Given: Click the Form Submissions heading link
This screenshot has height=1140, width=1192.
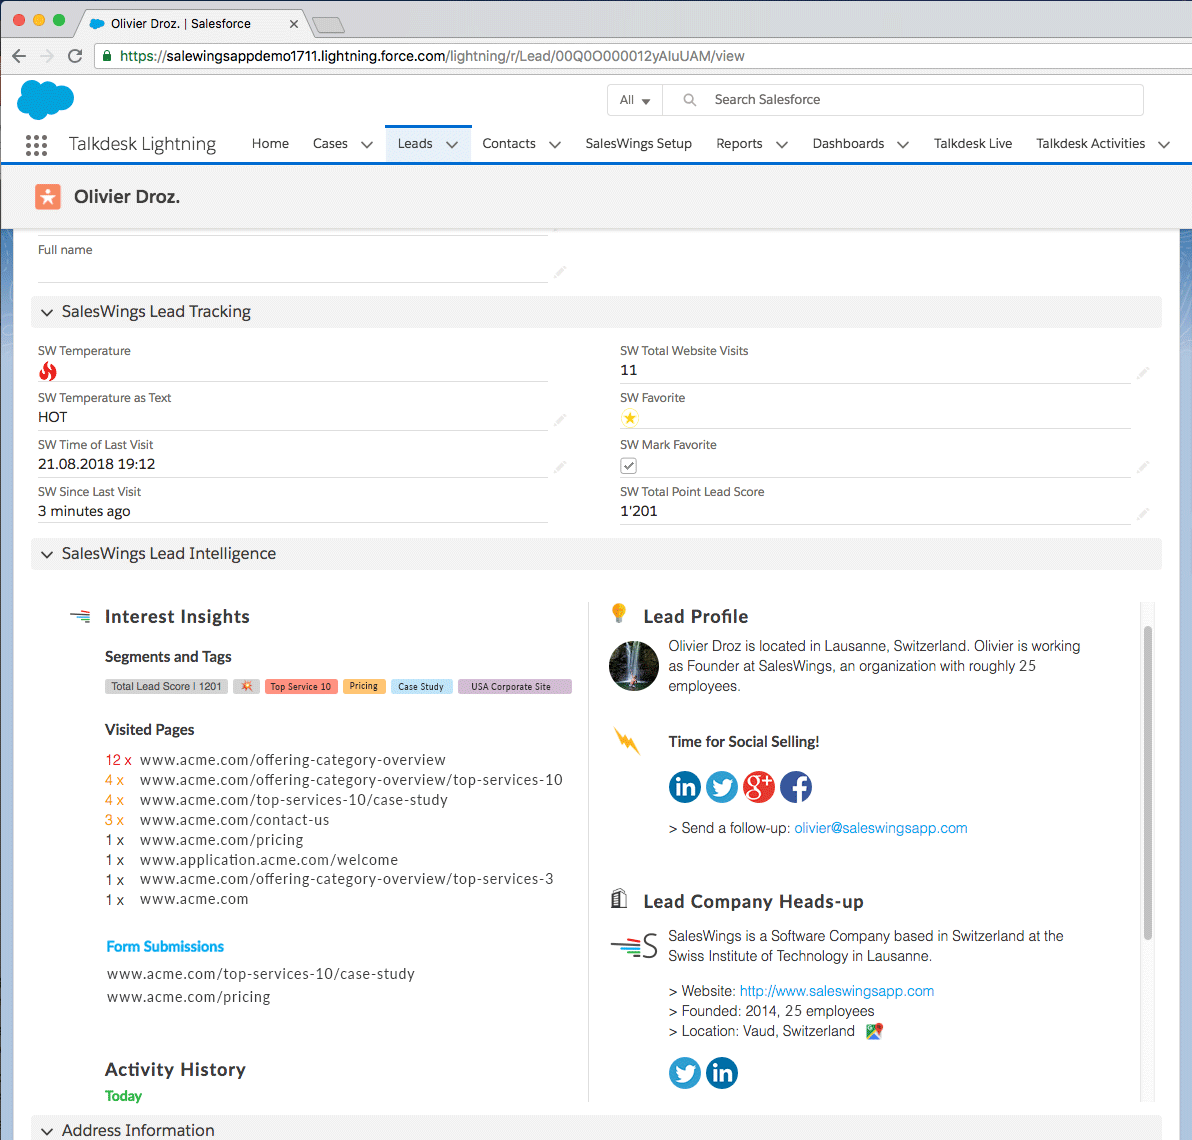Looking at the screenshot, I should coord(165,946).
